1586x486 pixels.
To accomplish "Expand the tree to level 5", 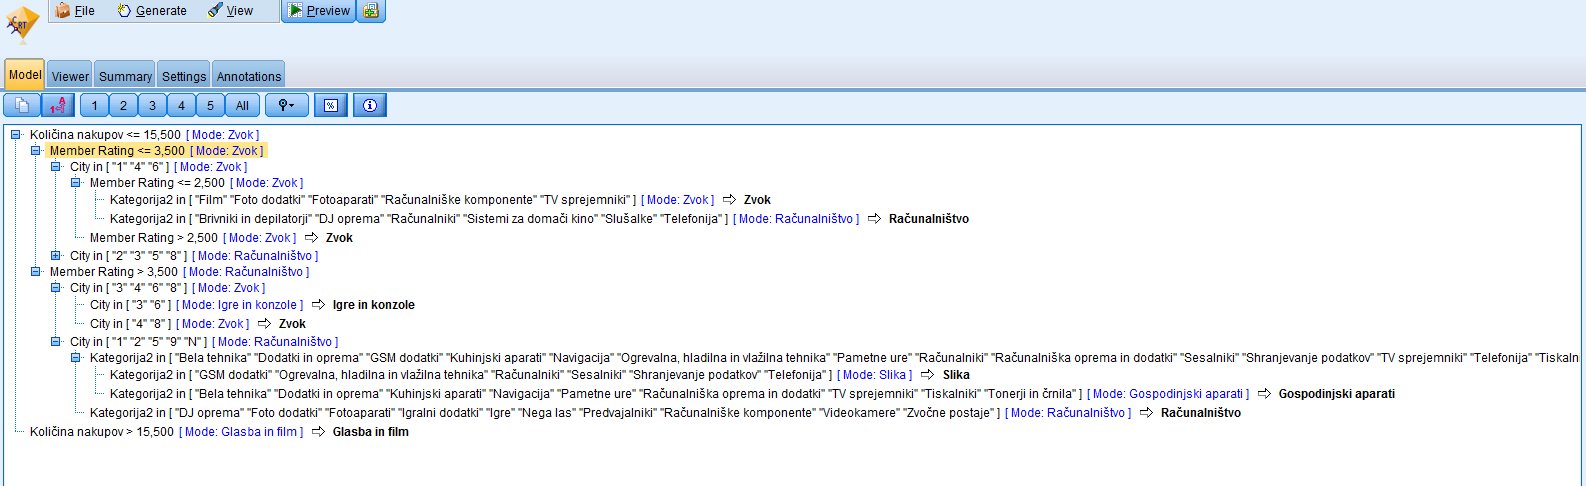I will point(210,105).
